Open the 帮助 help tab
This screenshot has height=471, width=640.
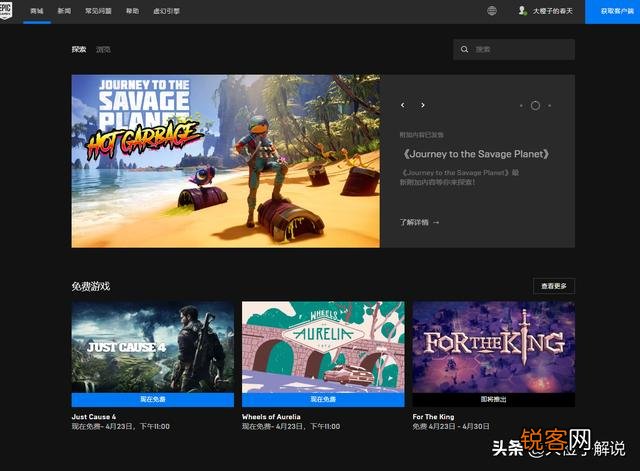[x=132, y=11]
